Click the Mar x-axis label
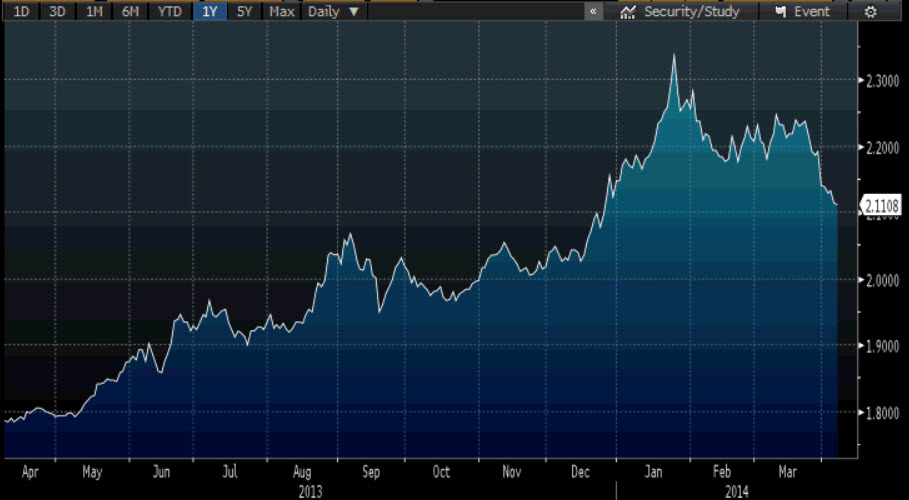The height and width of the screenshot is (500, 909). point(787,472)
